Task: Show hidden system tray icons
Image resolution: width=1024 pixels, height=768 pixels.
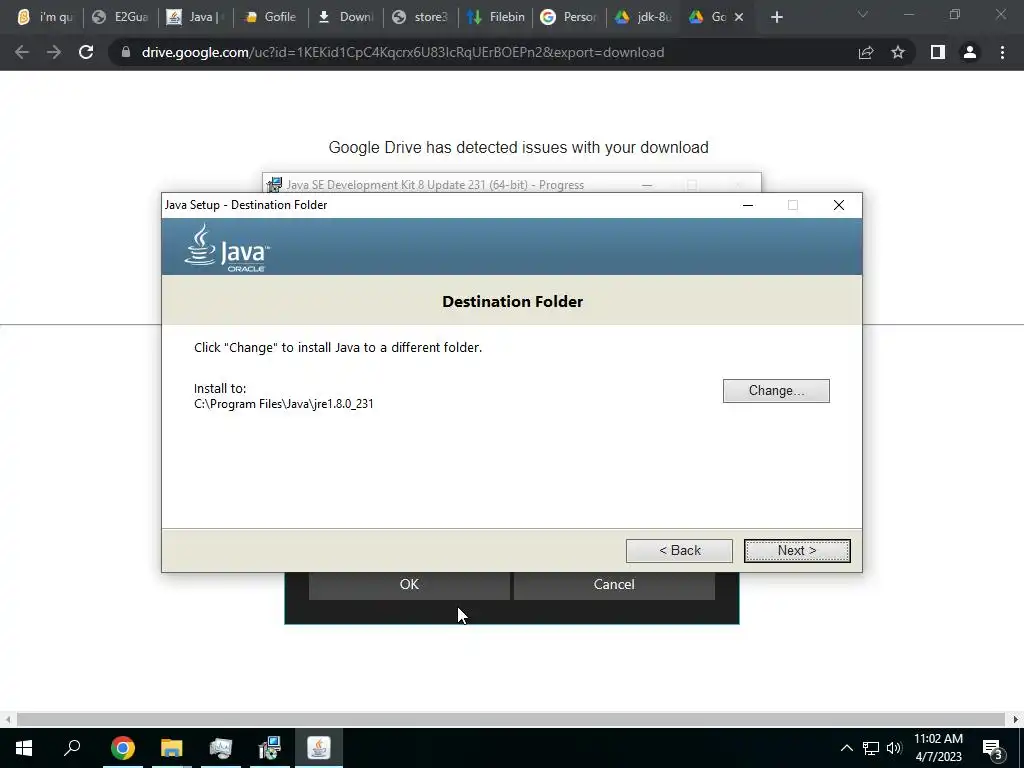Action: pos(846,748)
